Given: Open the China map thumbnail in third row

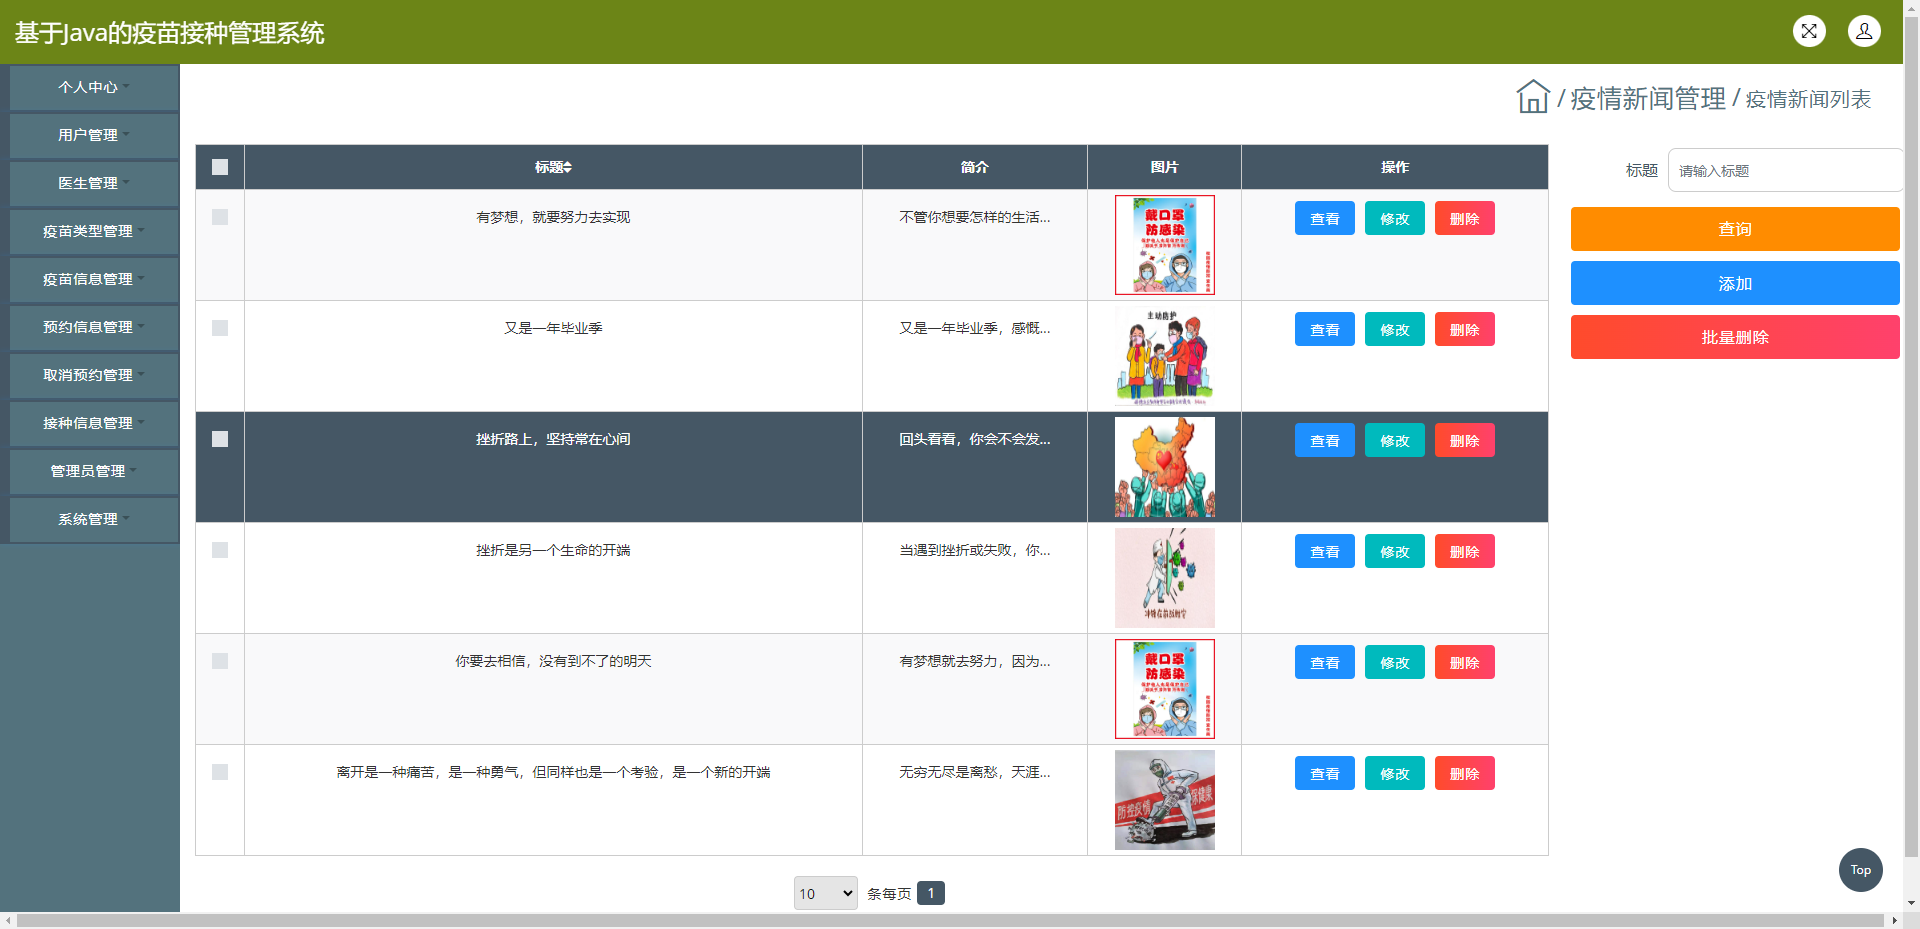Looking at the screenshot, I should [x=1164, y=467].
